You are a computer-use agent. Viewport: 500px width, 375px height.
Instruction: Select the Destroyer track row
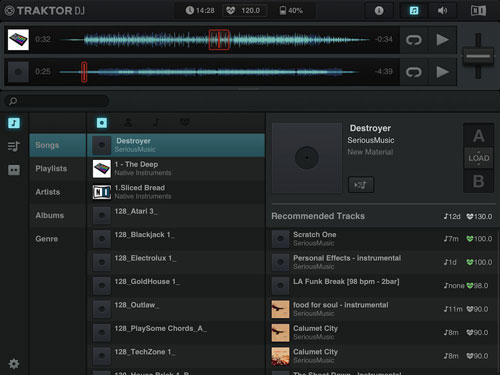tap(176, 145)
